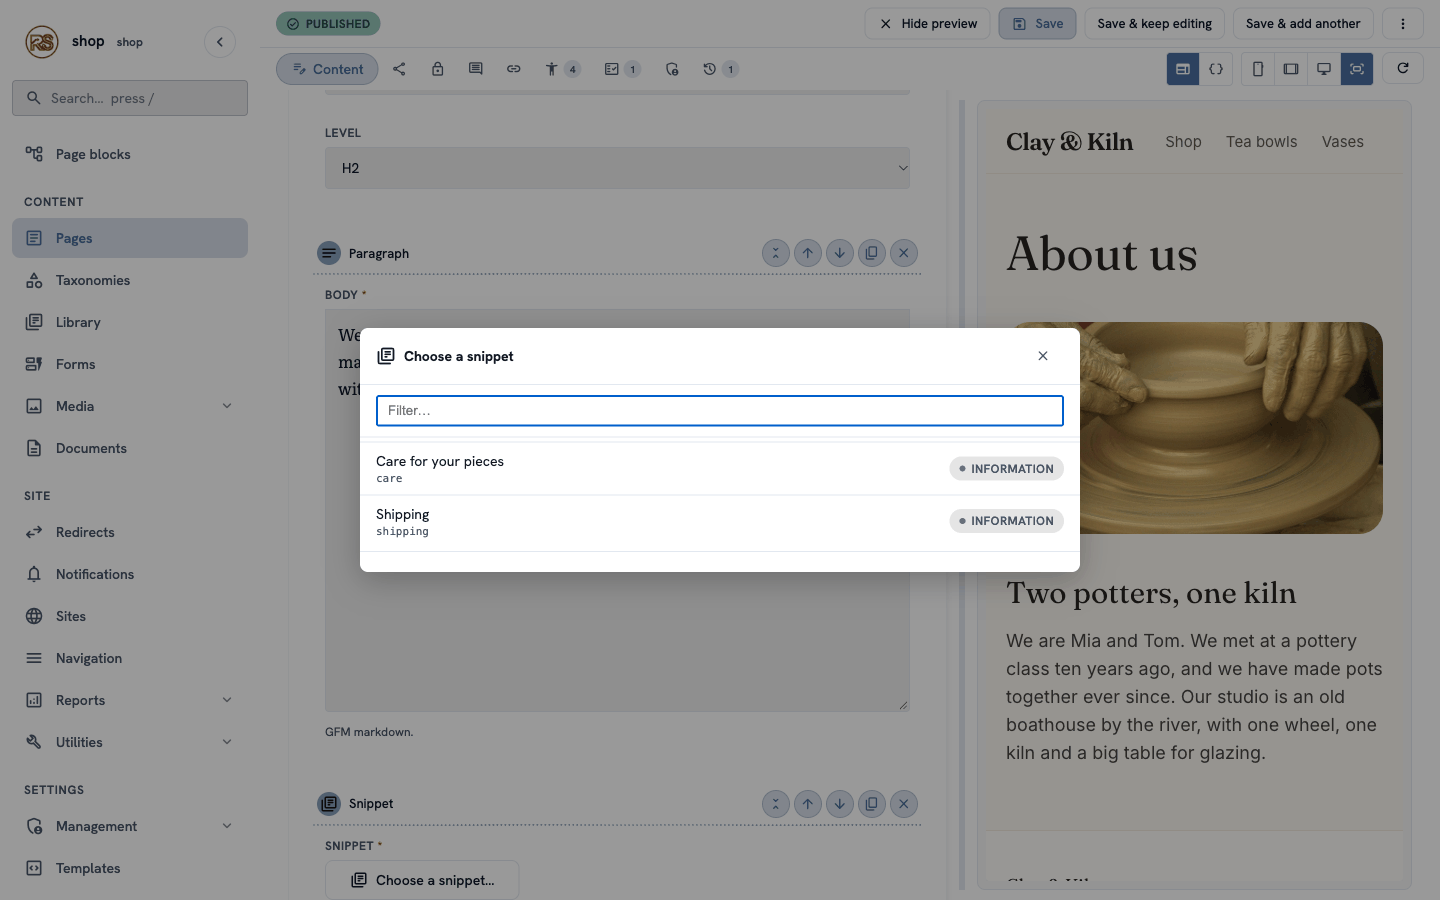Click Save & add another

point(1303,24)
